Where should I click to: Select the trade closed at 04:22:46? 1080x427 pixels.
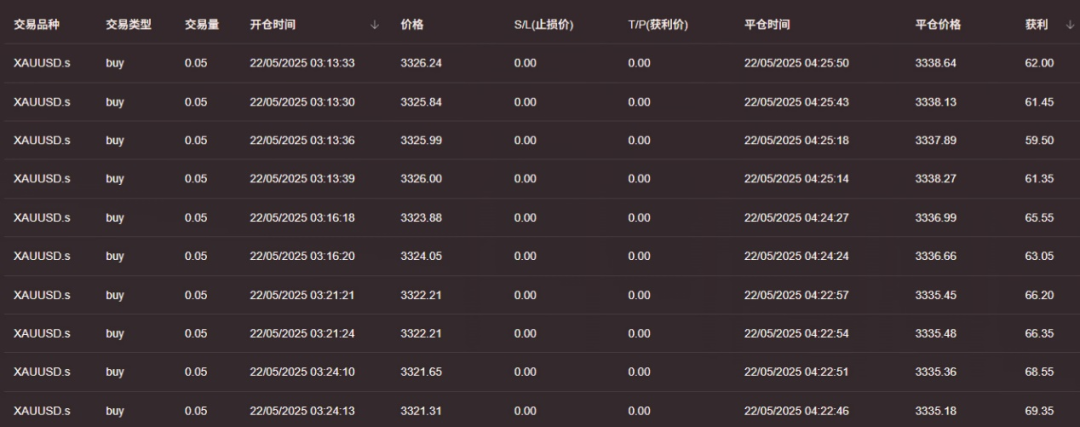point(796,410)
